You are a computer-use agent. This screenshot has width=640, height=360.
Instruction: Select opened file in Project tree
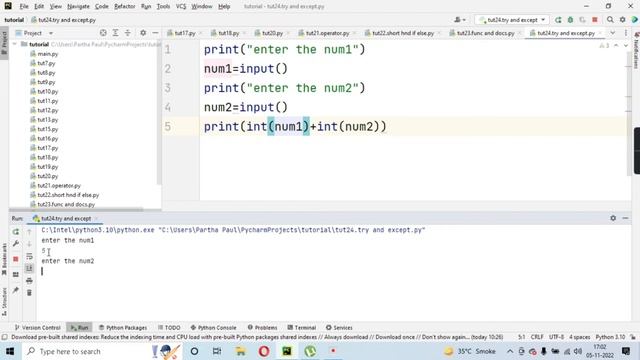click(x=103, y=33)
